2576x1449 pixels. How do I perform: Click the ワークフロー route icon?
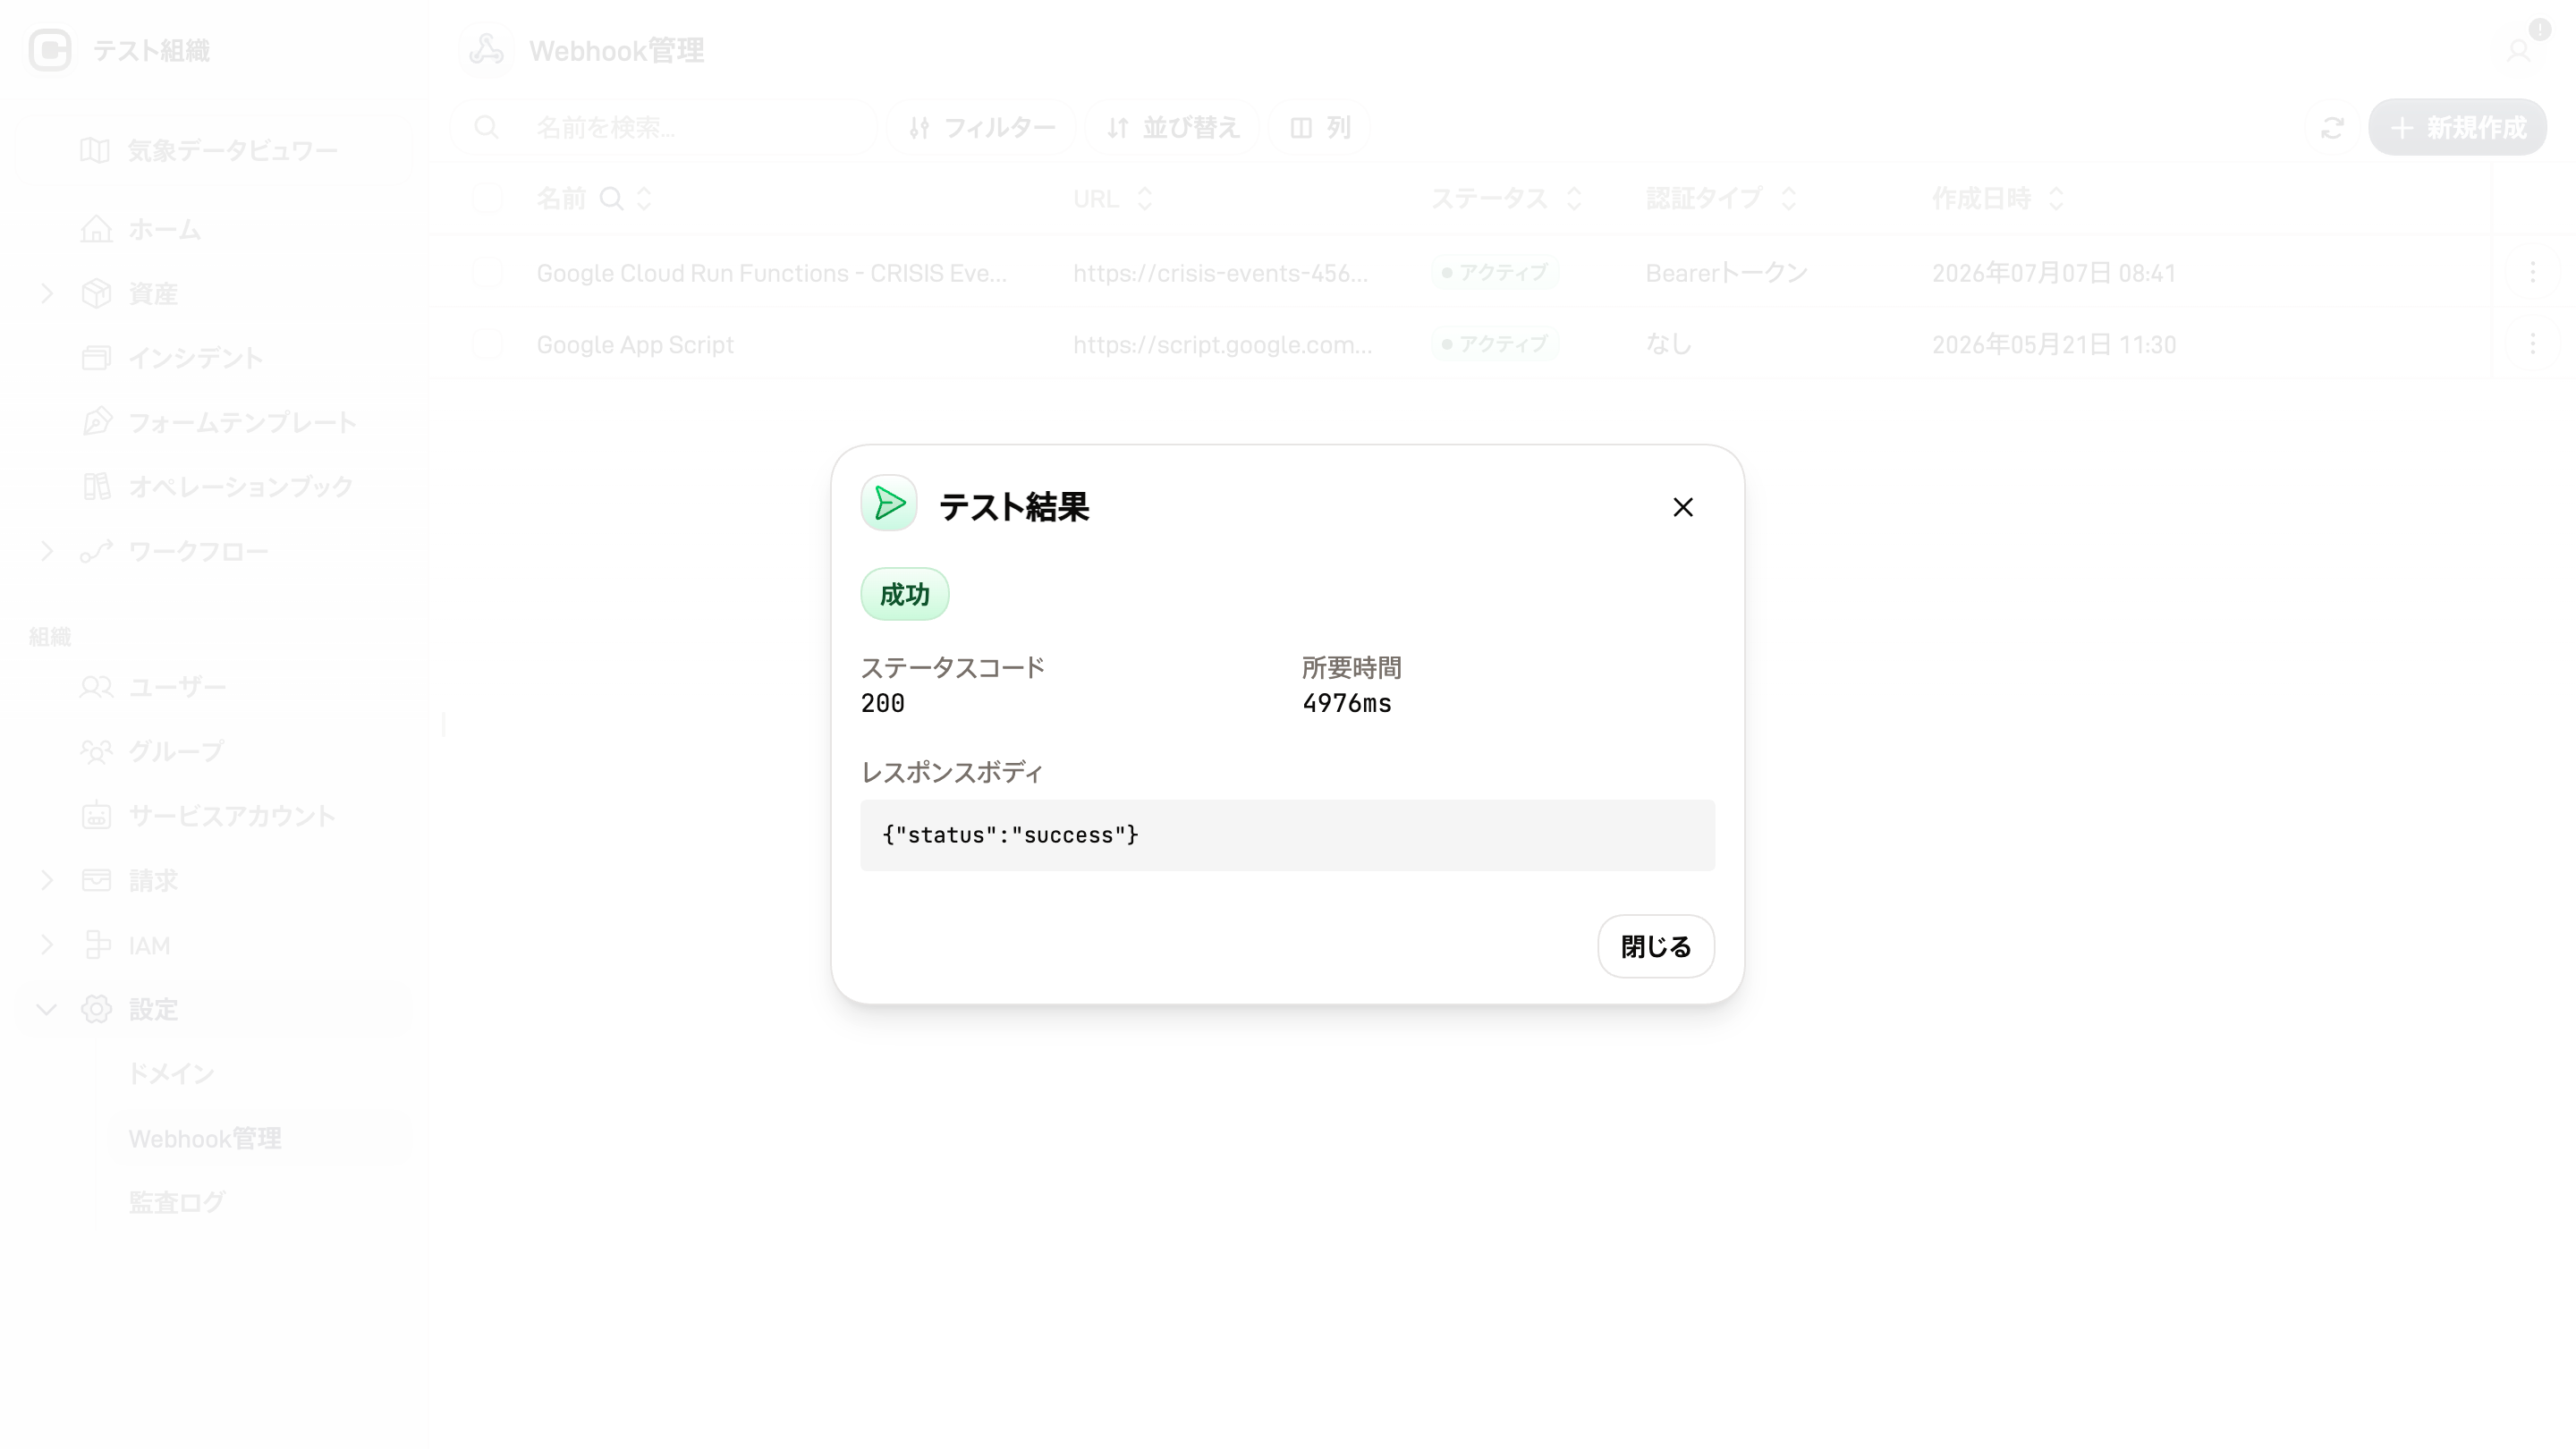(x=96, y=551)
